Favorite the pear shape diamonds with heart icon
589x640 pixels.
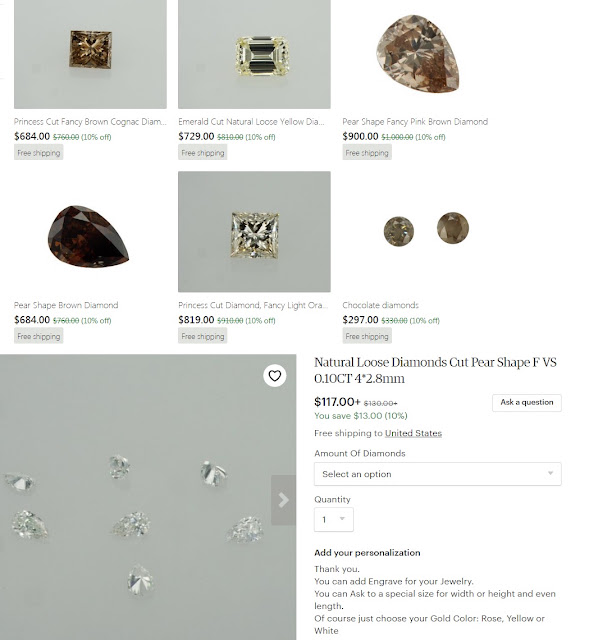[x=275, y=376]
